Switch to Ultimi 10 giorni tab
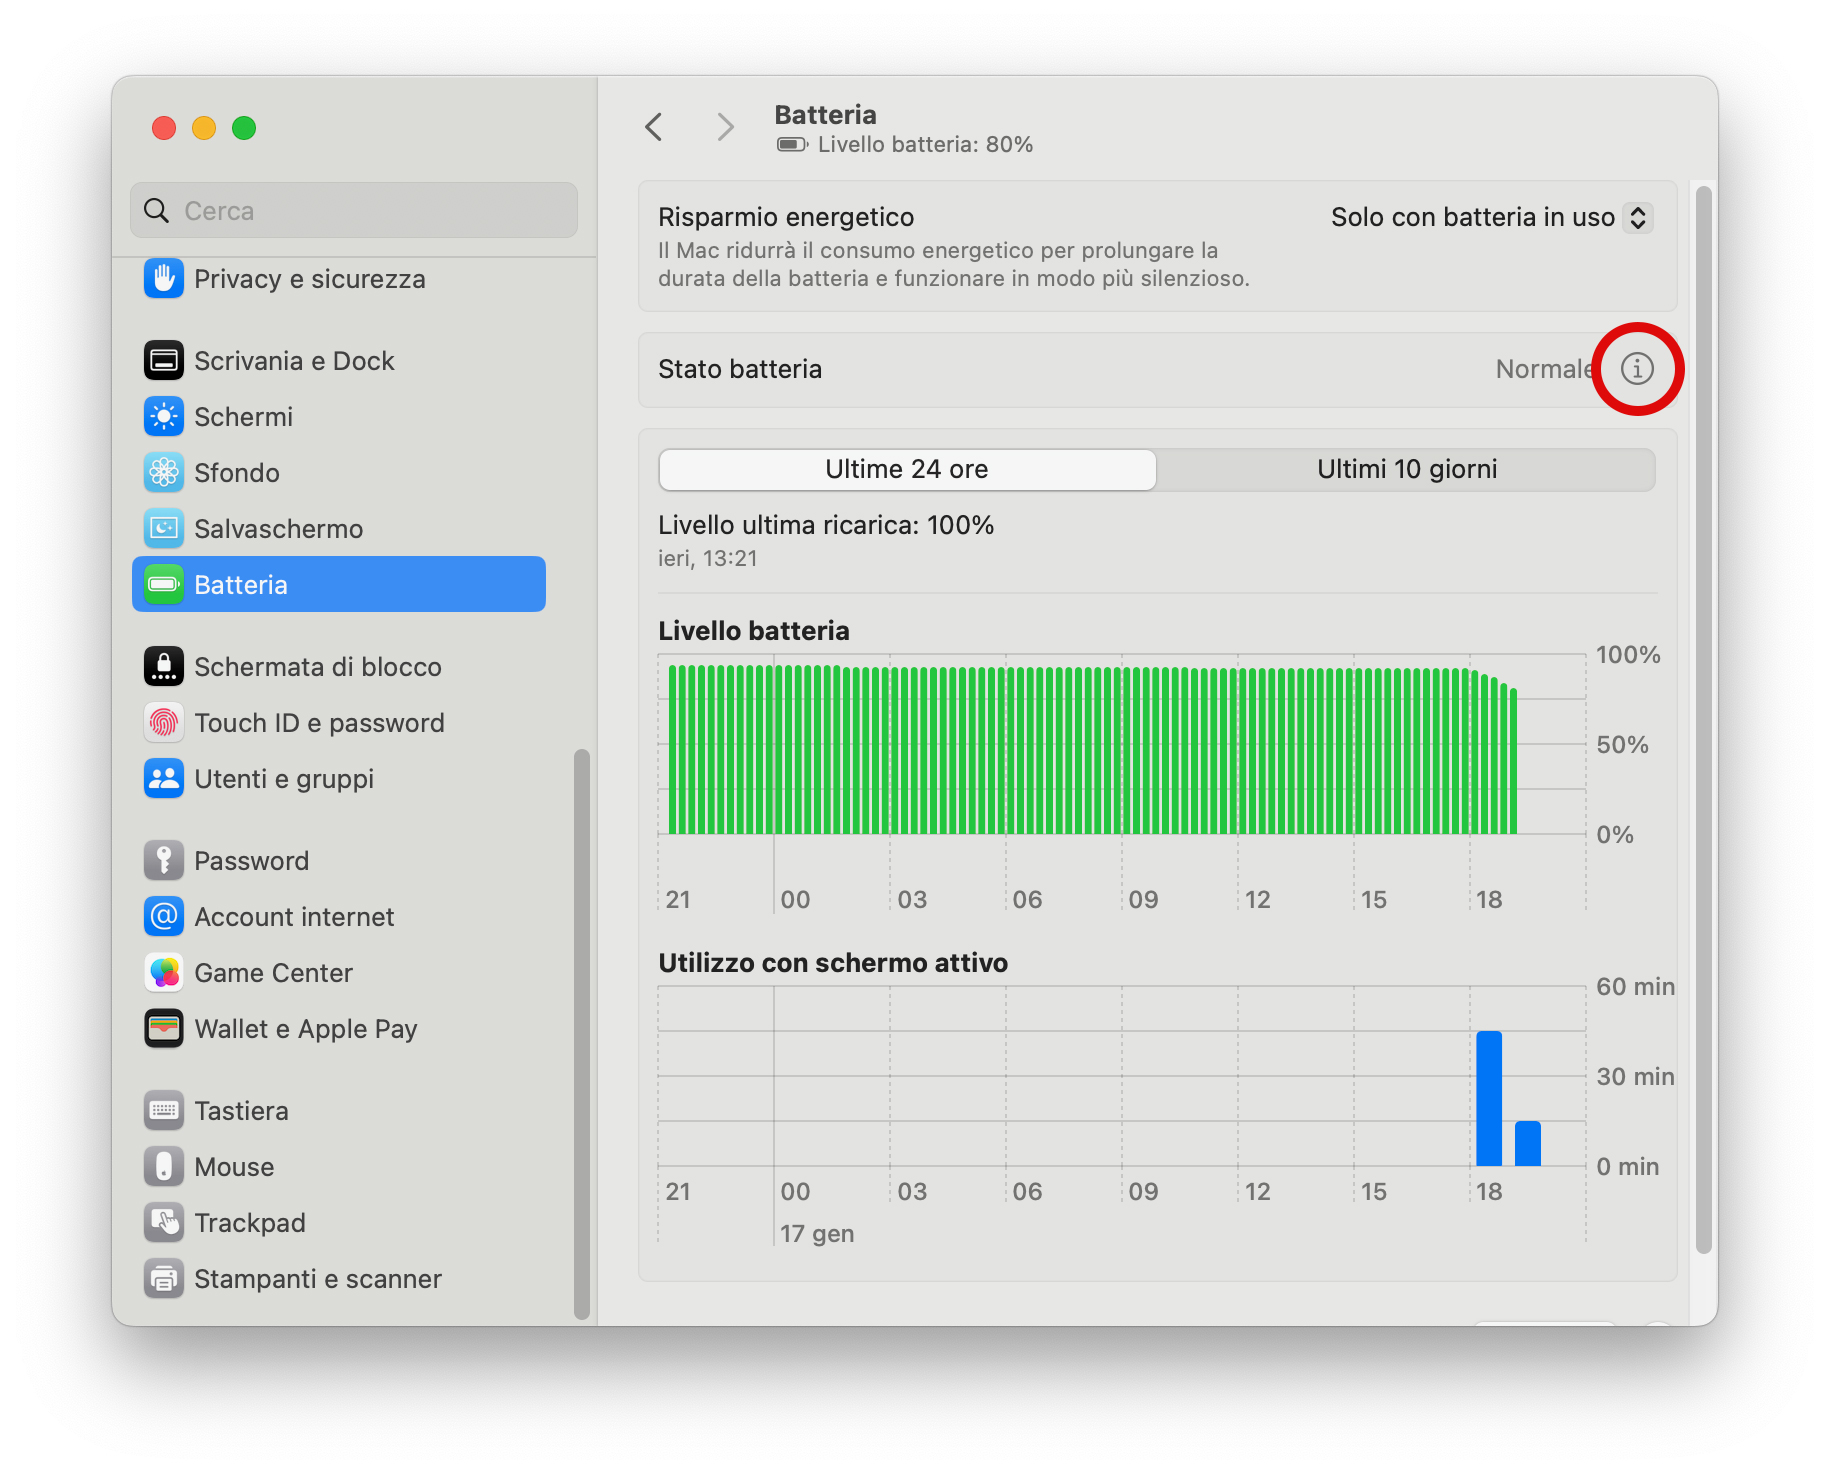 tap(1406, 470)
